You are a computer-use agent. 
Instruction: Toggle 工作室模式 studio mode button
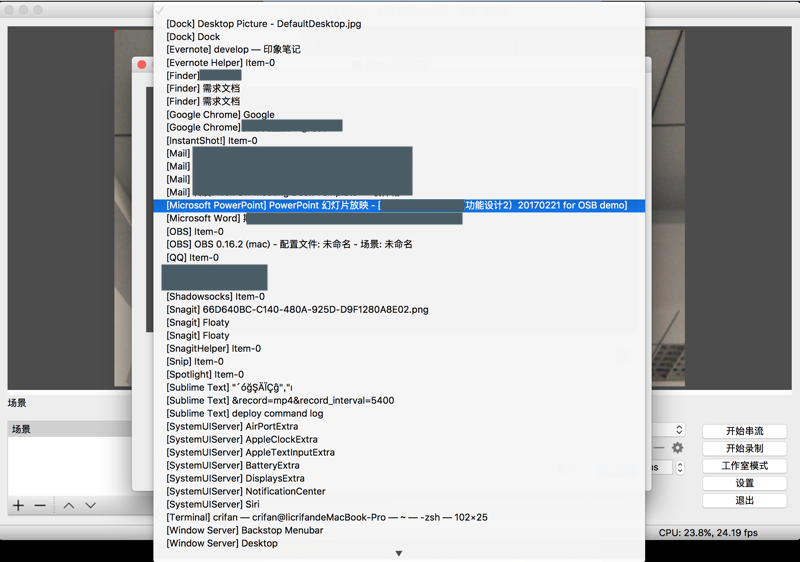pyautogui.click(x=744, y=466)
